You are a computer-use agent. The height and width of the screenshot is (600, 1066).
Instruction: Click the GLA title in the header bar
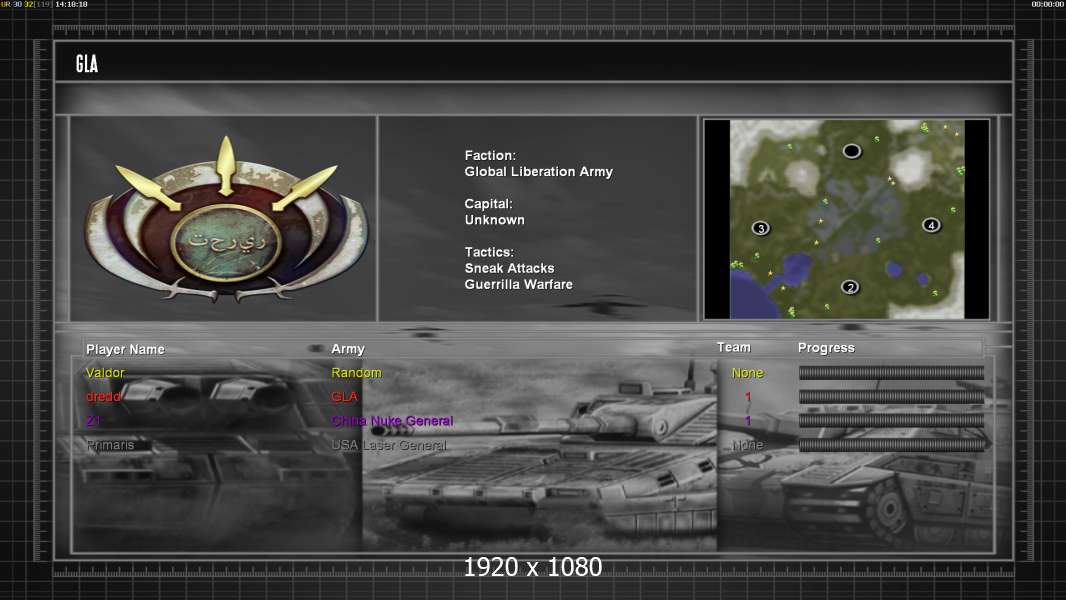[x=87, y=64]
